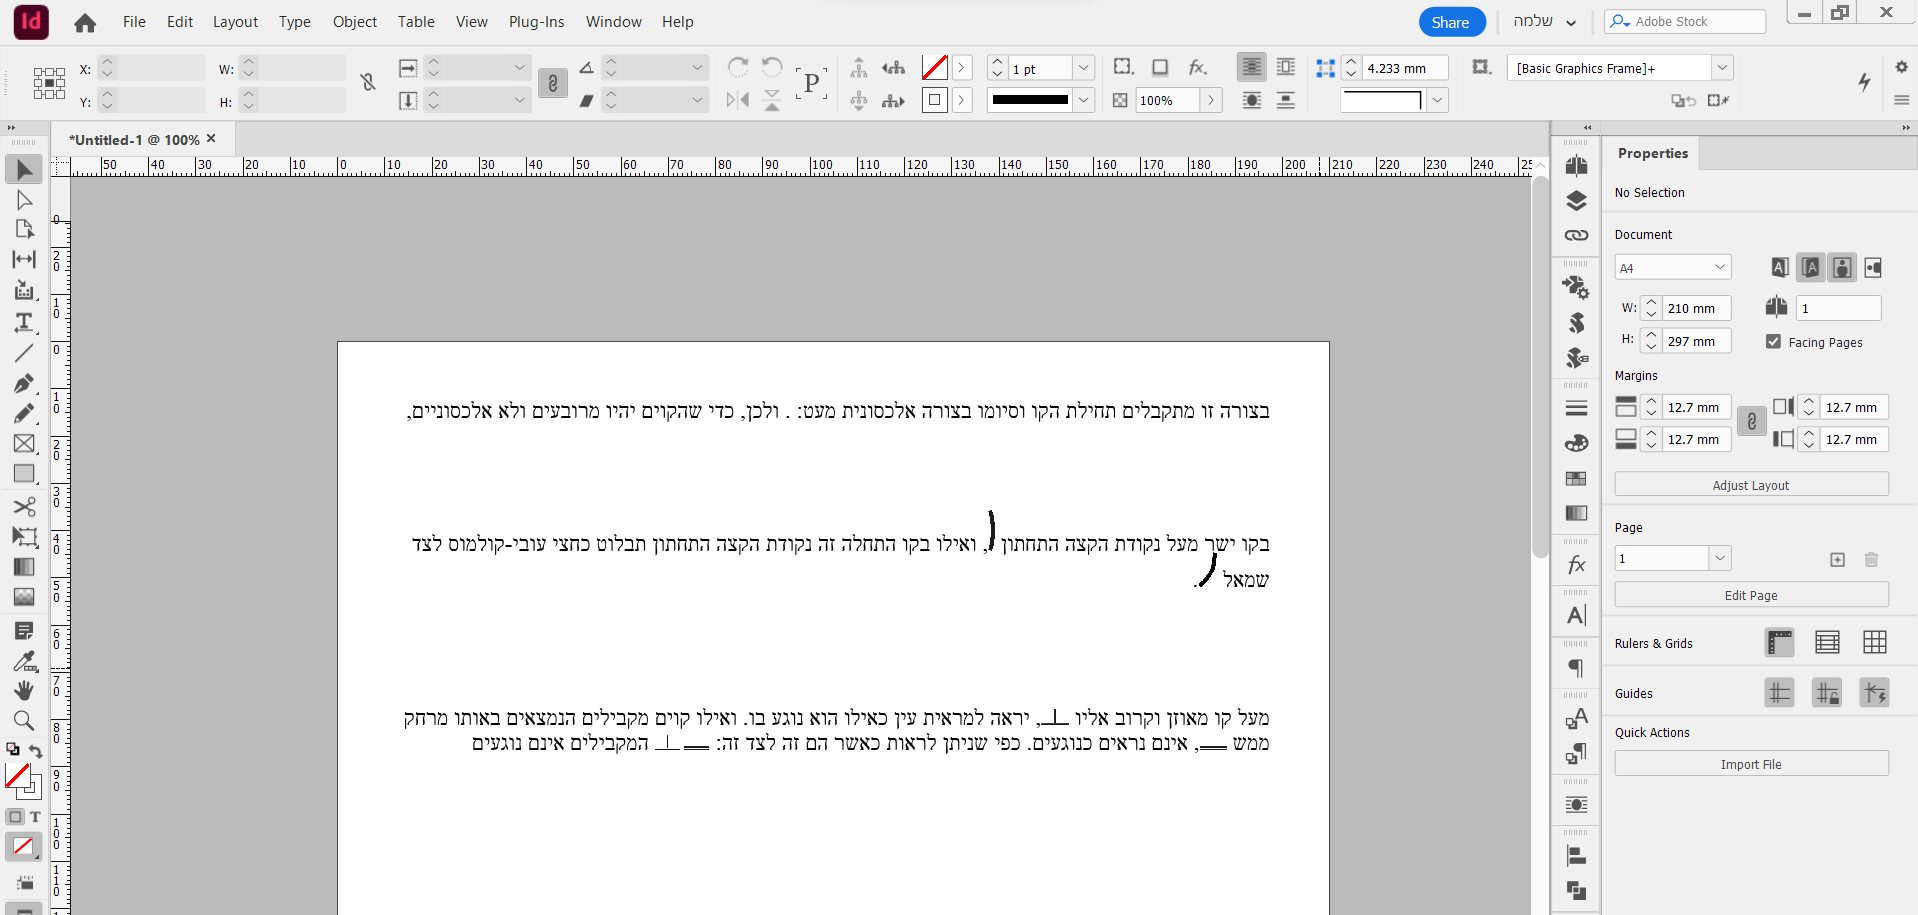Open the Basic Graphics Frame style dropdown

[x=1722, y=68]
